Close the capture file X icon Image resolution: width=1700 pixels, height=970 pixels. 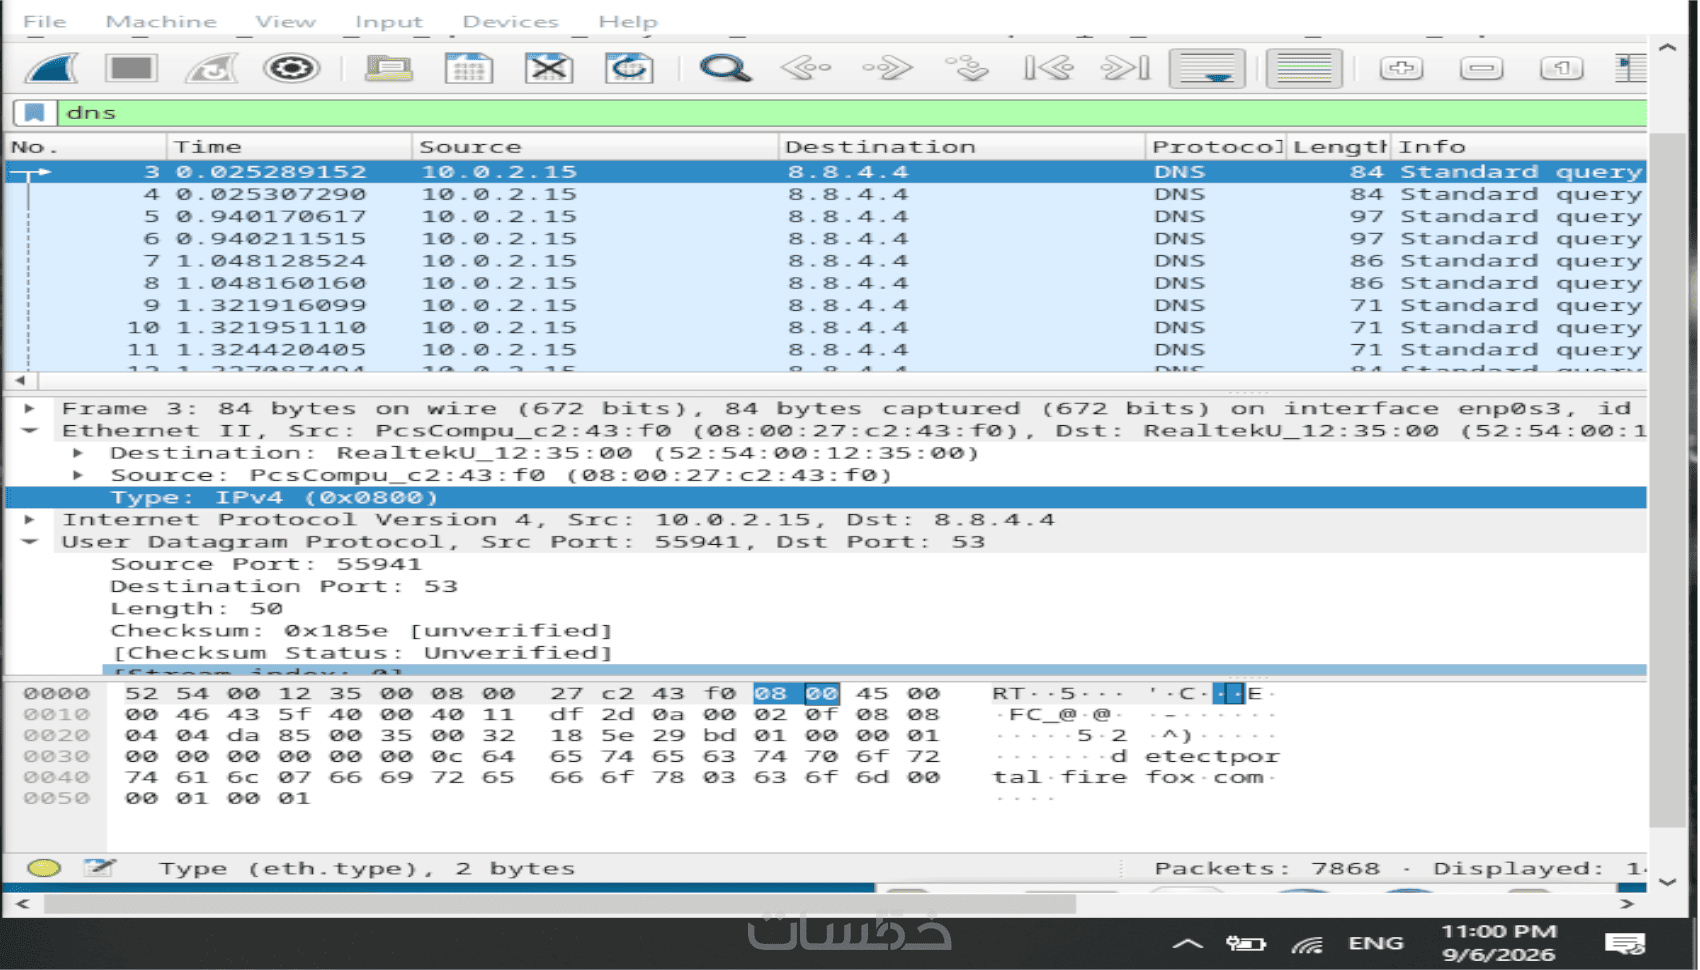tap(549, 68)
